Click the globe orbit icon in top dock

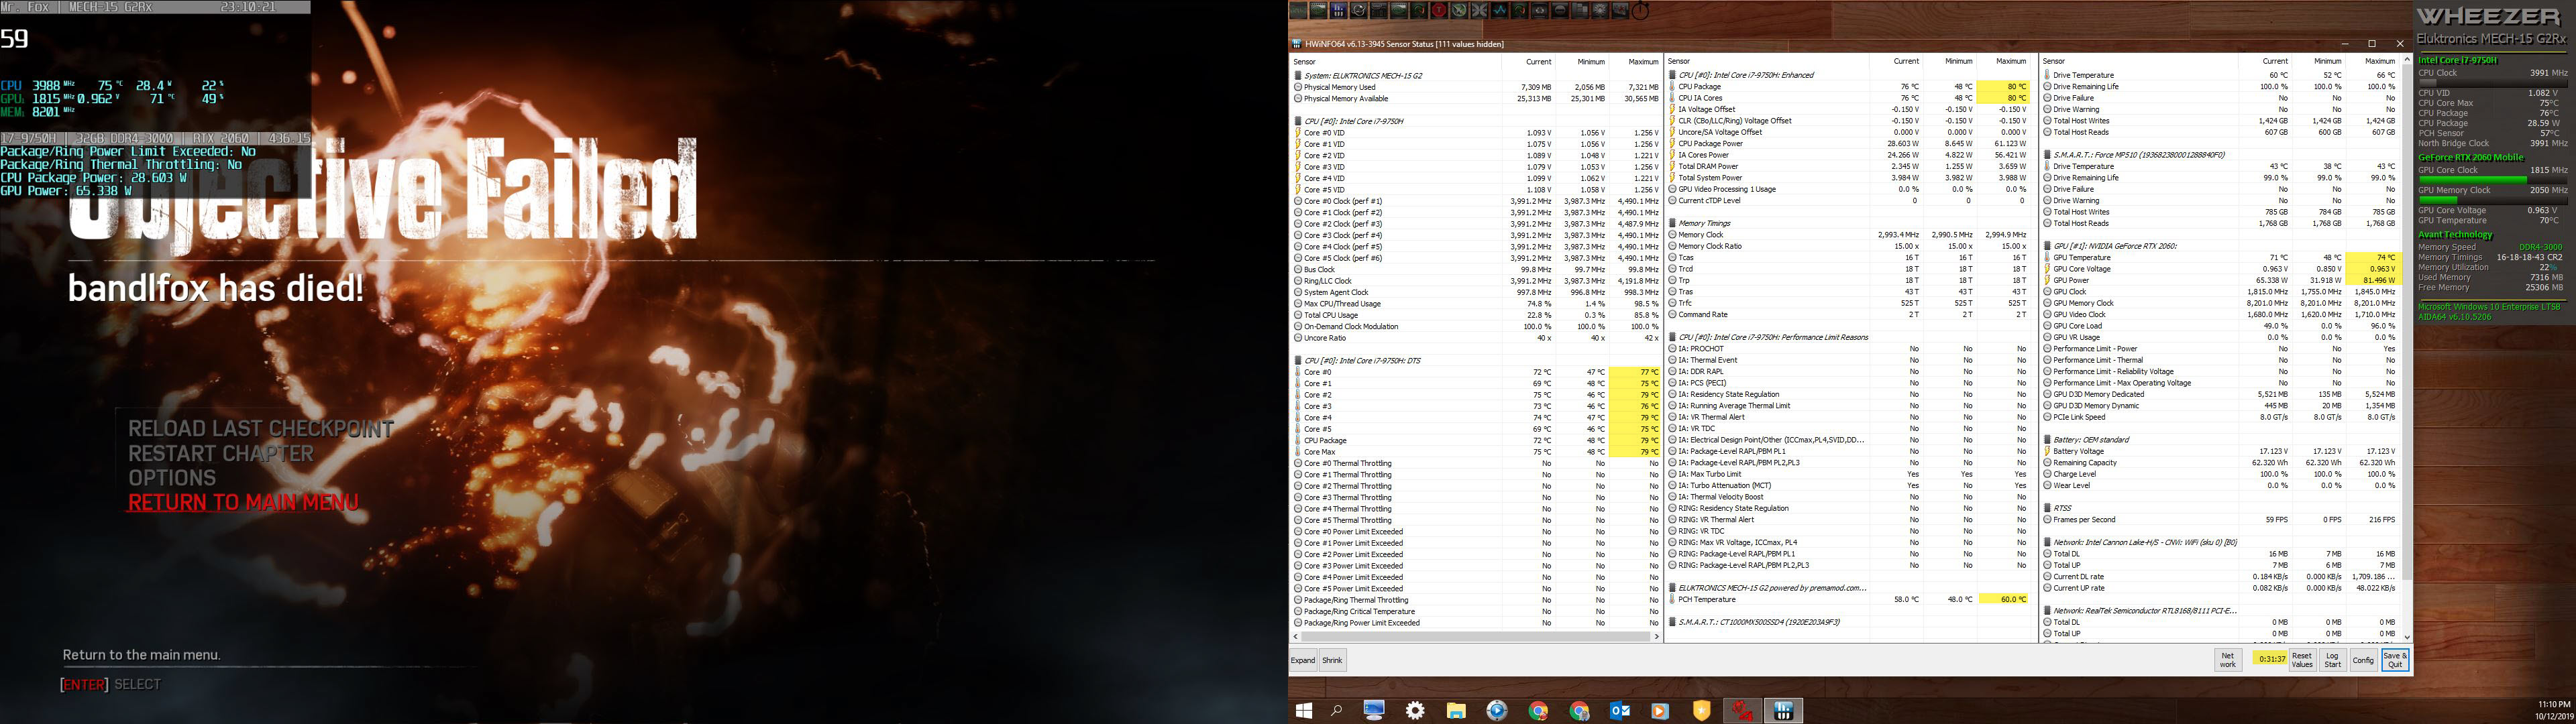tap(1359, 11)
